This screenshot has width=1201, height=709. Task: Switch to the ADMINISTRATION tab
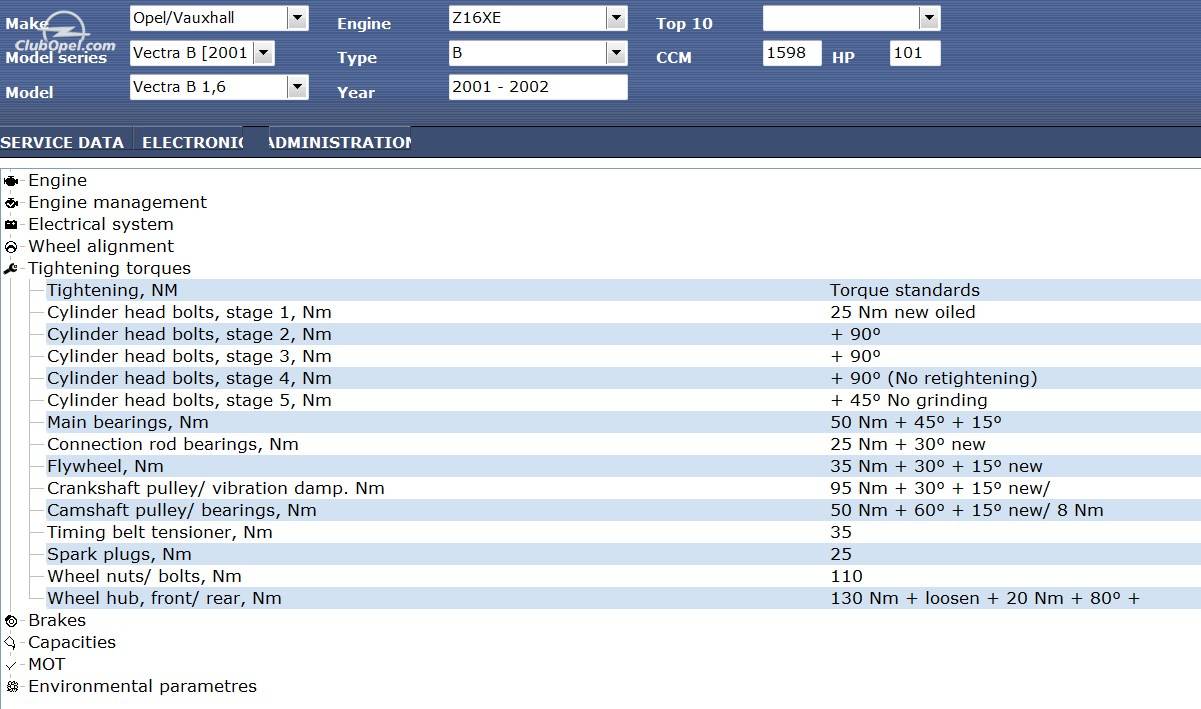pos(340,142)
